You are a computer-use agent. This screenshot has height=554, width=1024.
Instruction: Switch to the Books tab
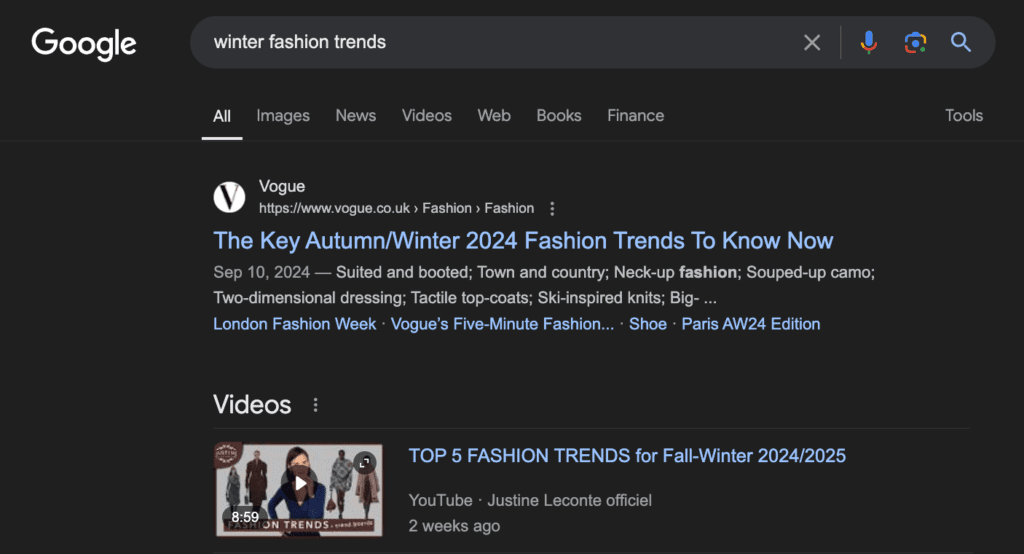pyautogui.click(x=559, y=116)
